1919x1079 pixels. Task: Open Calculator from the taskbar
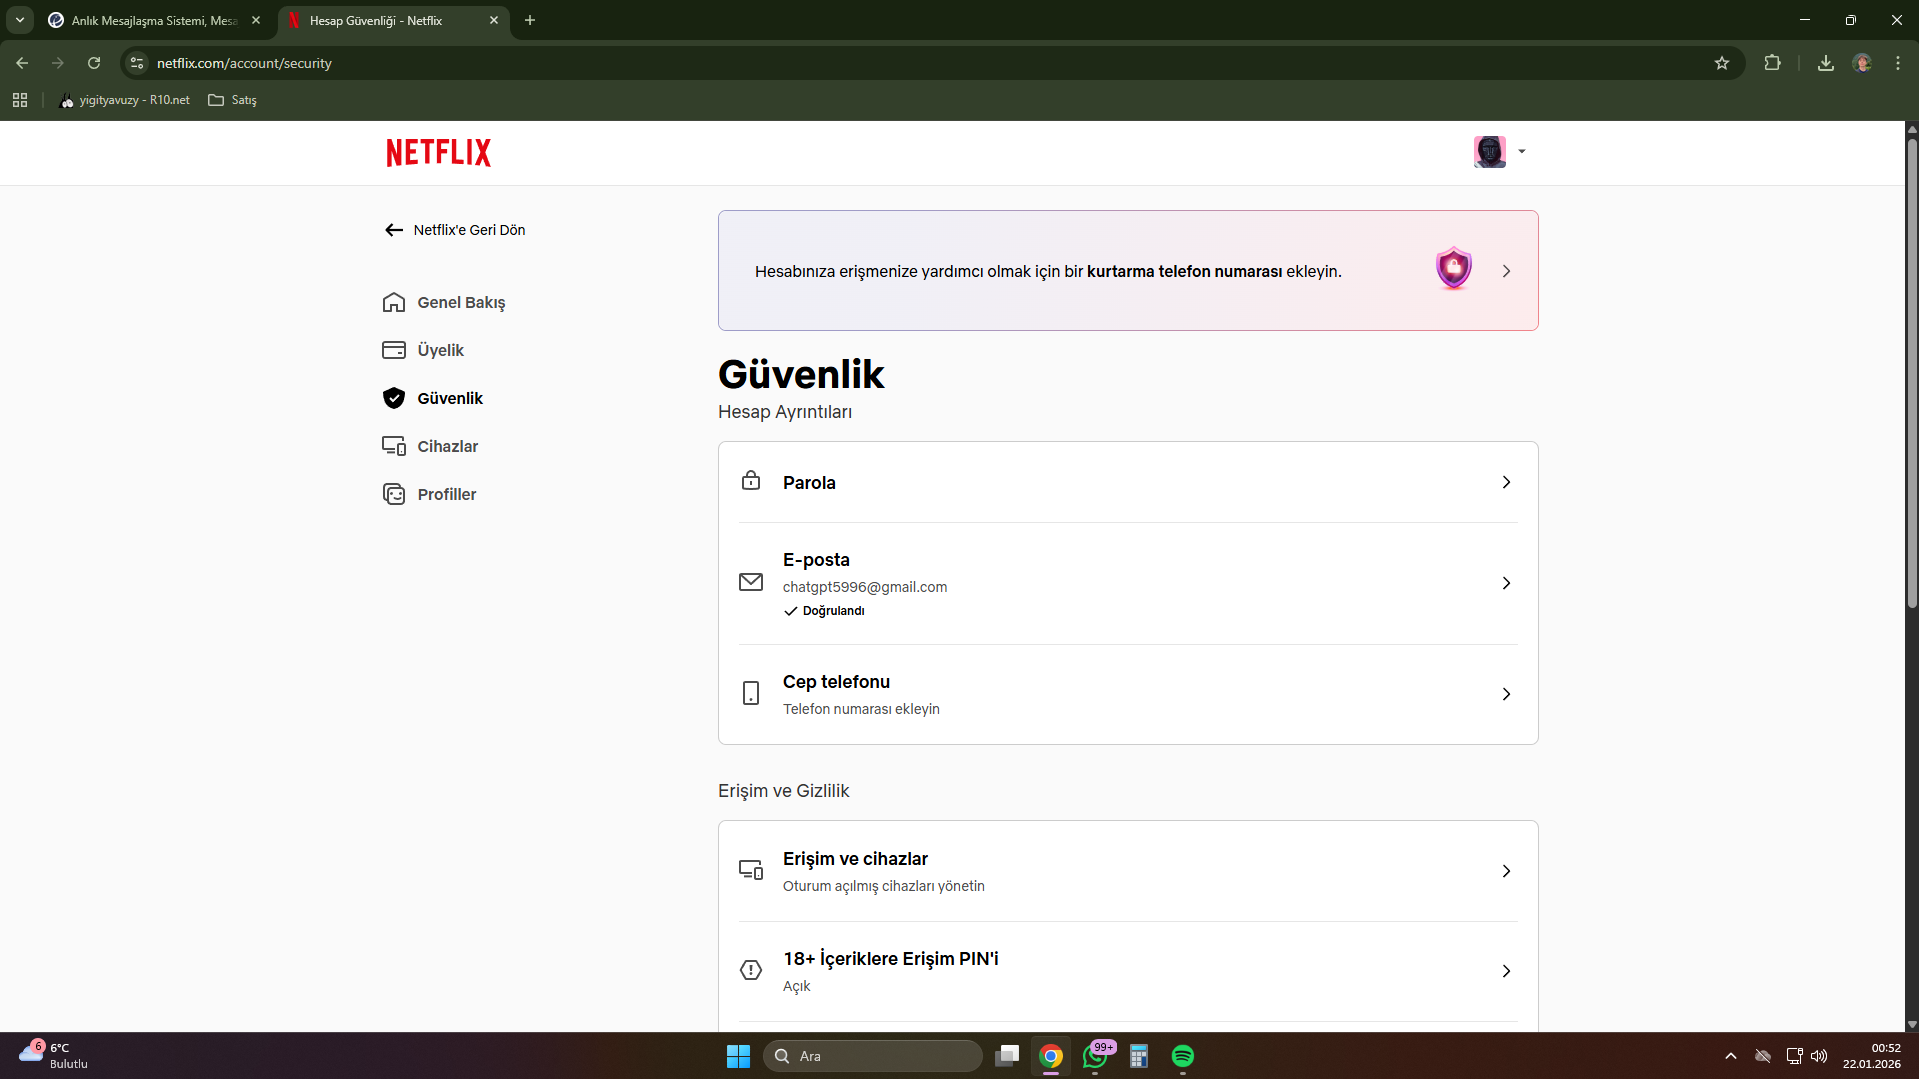1139,1056
